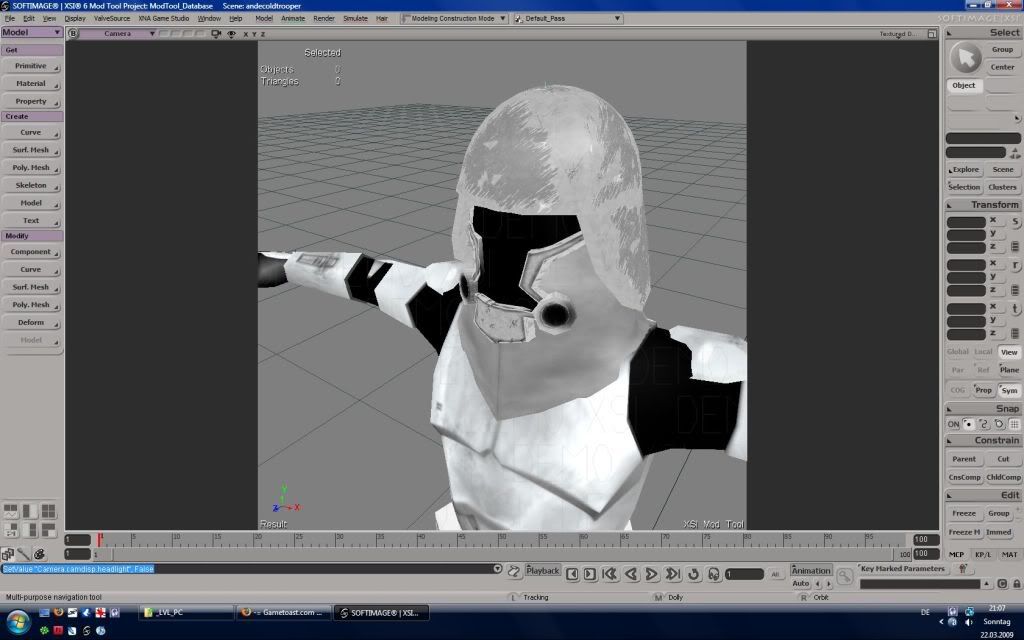Image resolution: width=1024 pixels, height=640 pixels.
Task: Open the Playback menu
Action: tap(543, 570)
